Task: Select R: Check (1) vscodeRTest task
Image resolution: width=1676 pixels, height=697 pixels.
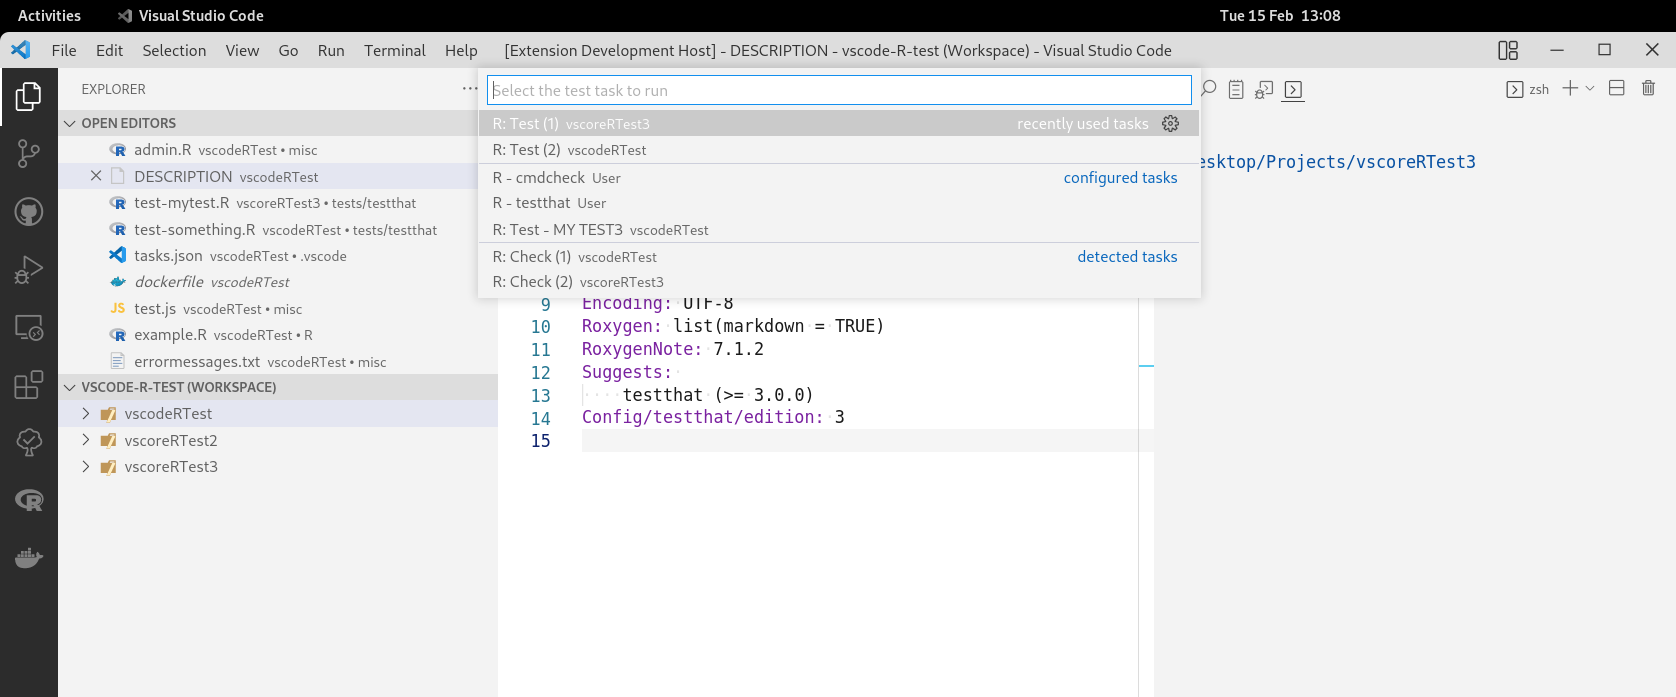Action: 839,256
